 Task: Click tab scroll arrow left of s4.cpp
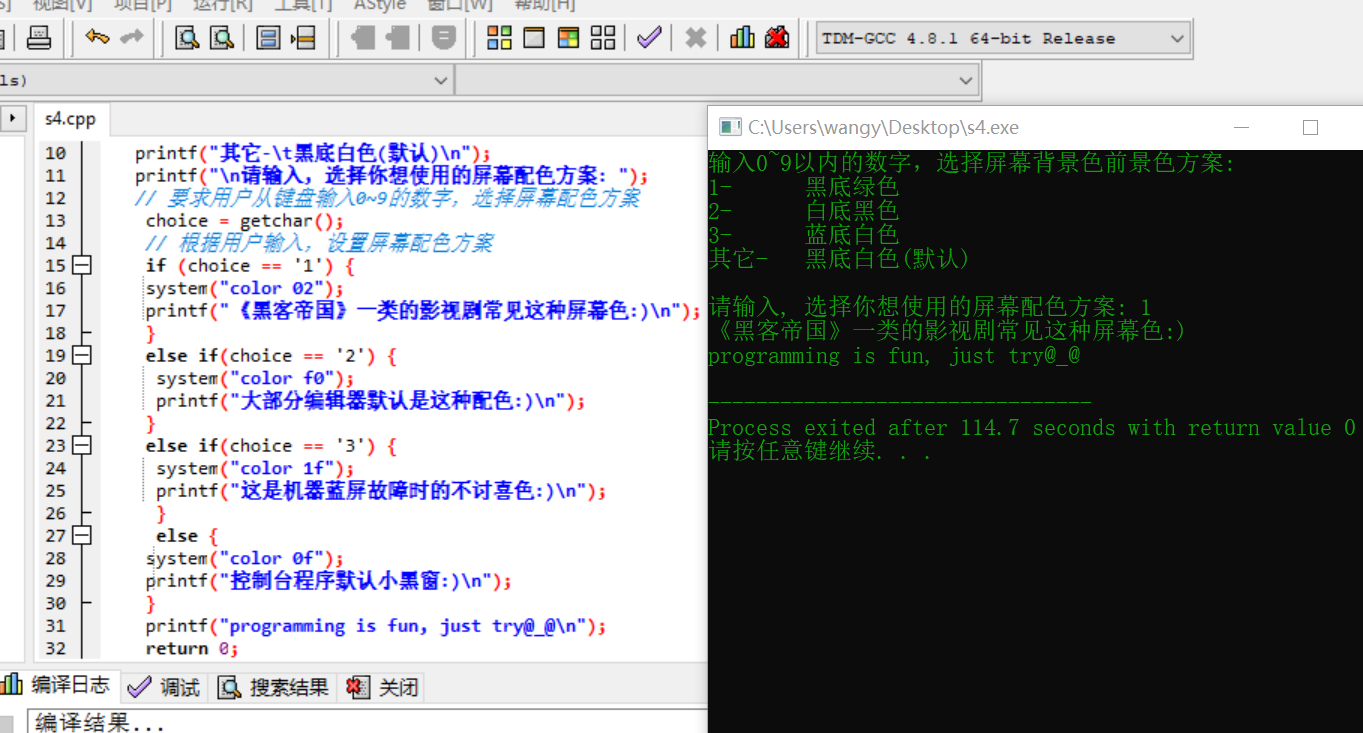coord(13,118)
